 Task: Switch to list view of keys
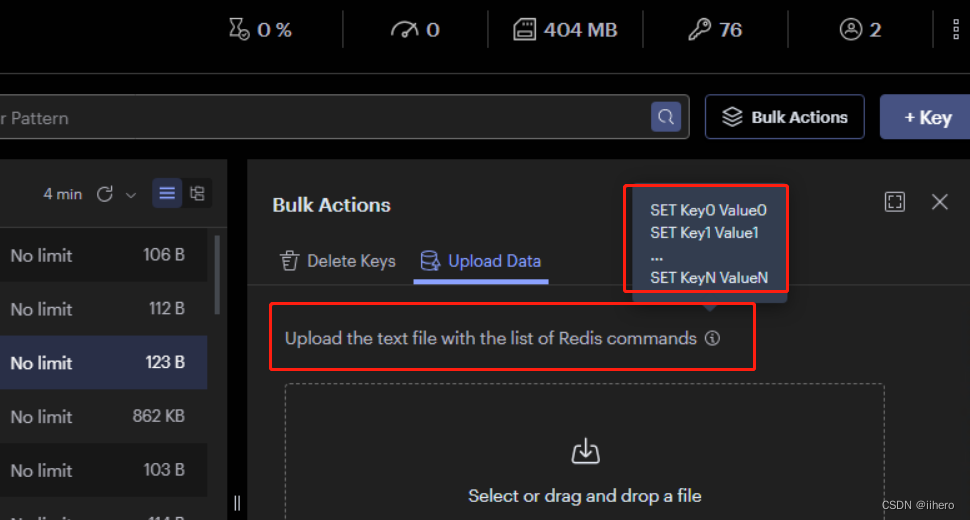coord(167,194)
